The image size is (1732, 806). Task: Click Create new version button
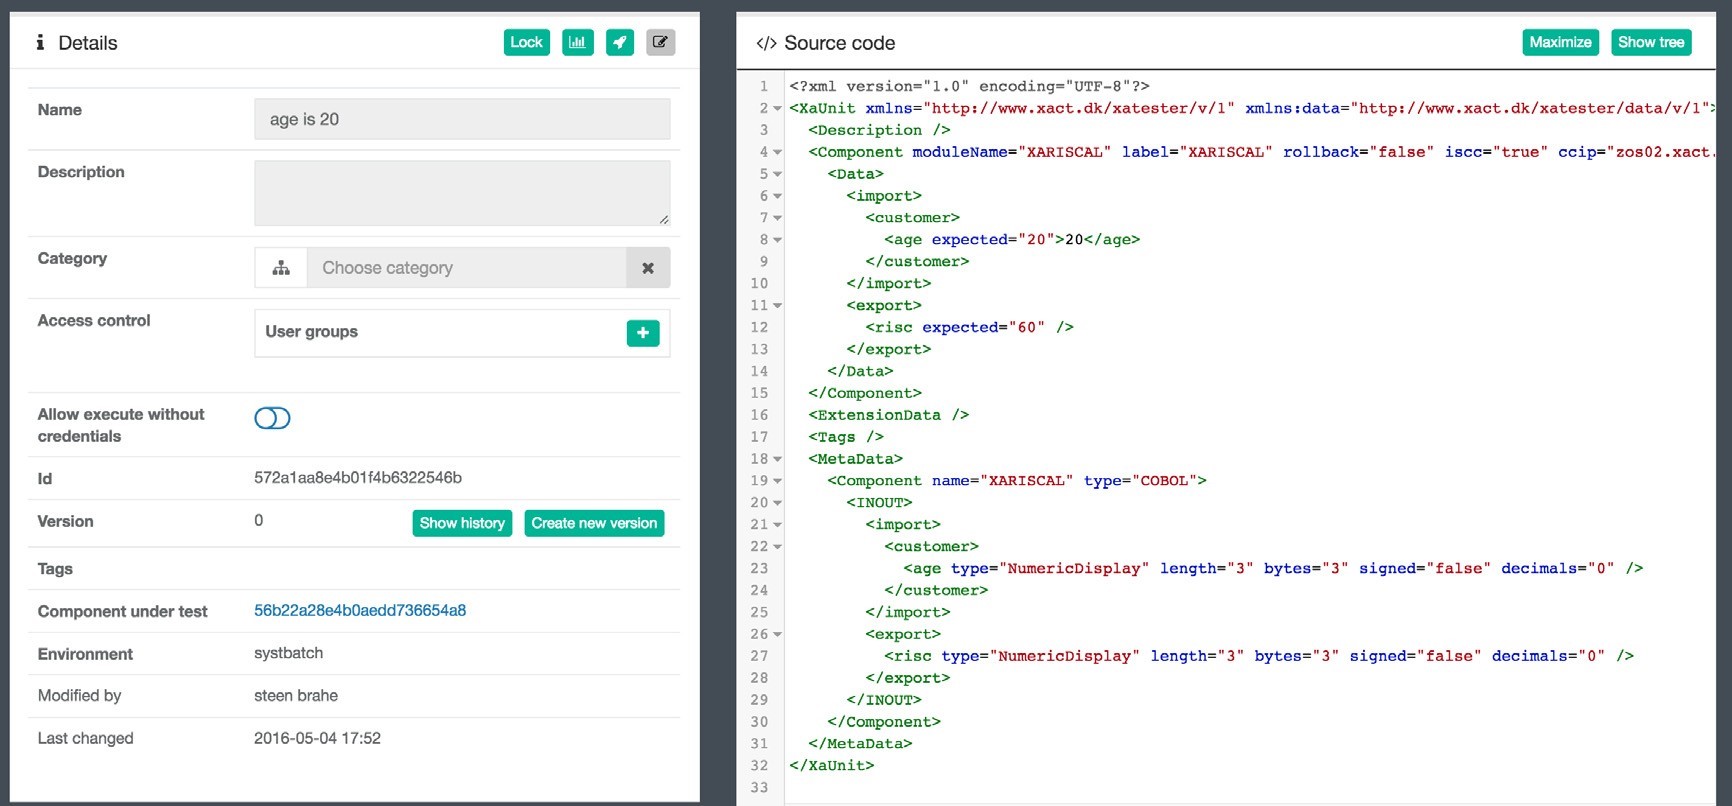594,523
